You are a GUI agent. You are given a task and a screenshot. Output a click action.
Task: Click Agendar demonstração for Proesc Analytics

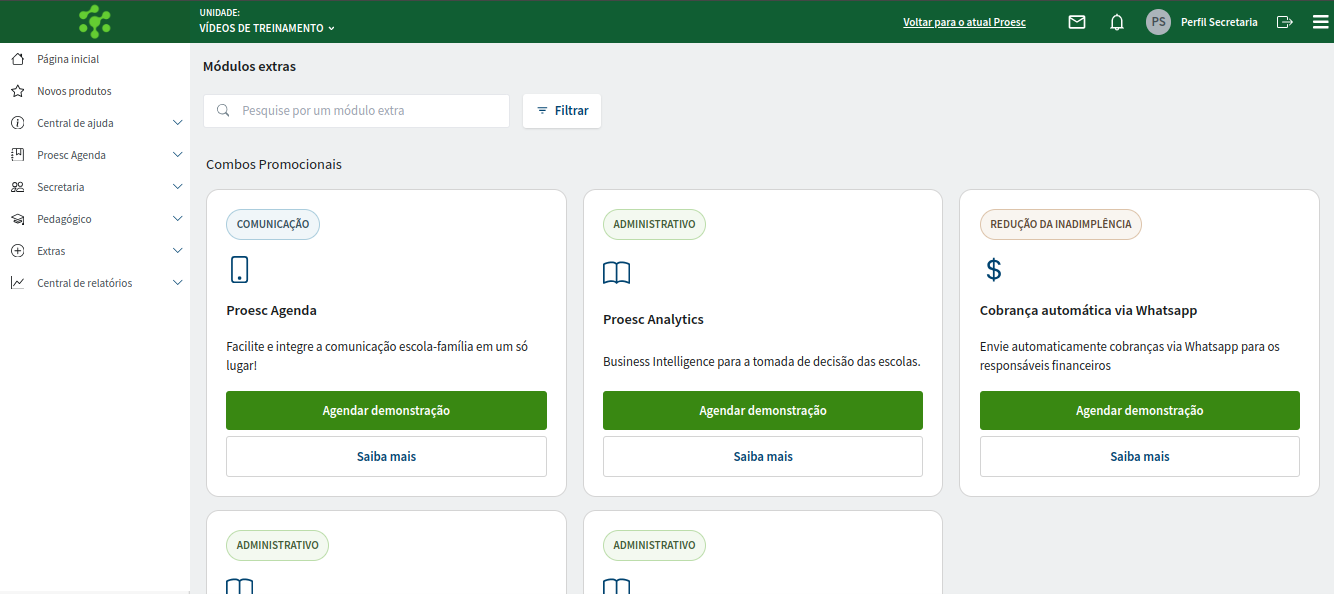(763, 410)
